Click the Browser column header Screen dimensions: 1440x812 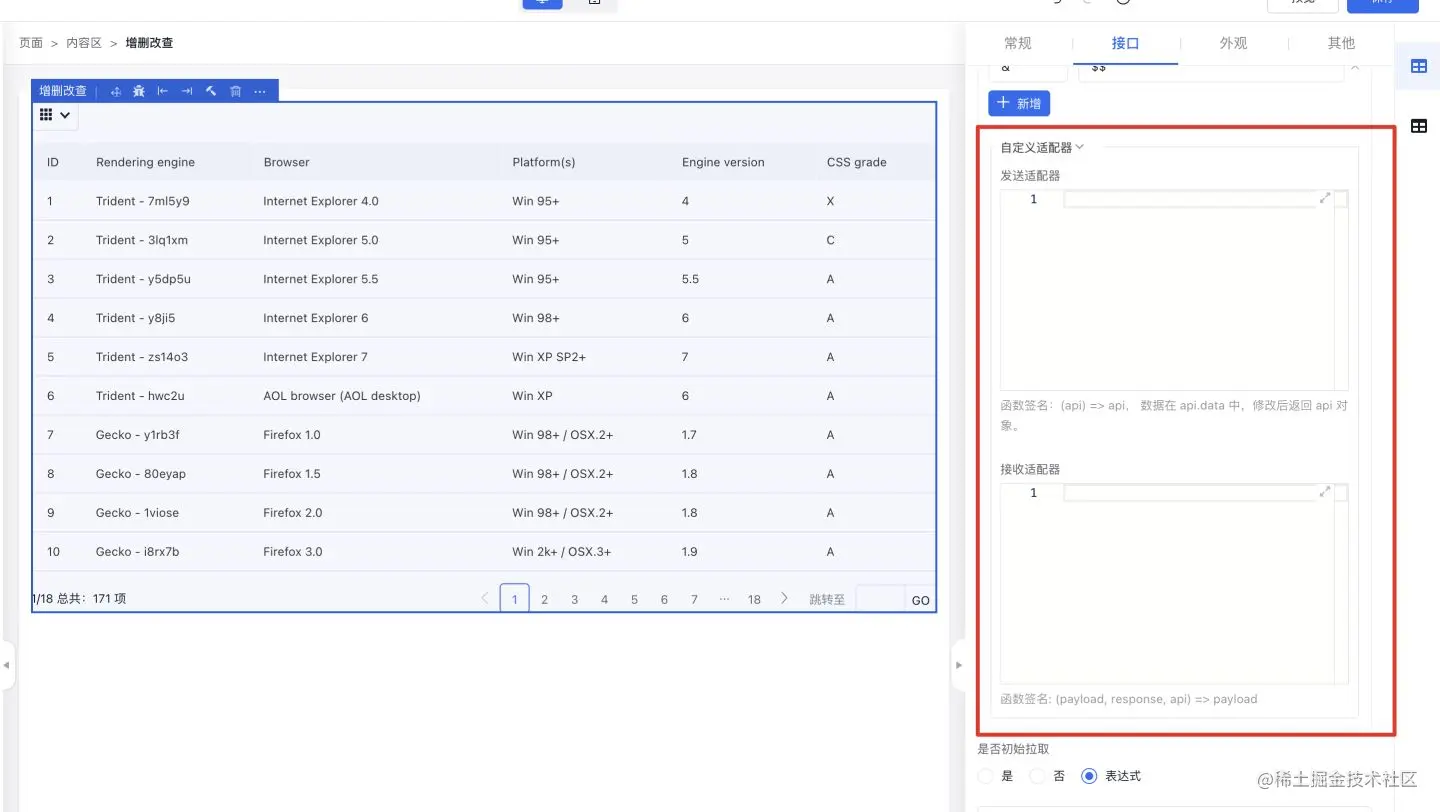[x=287, y=162]
